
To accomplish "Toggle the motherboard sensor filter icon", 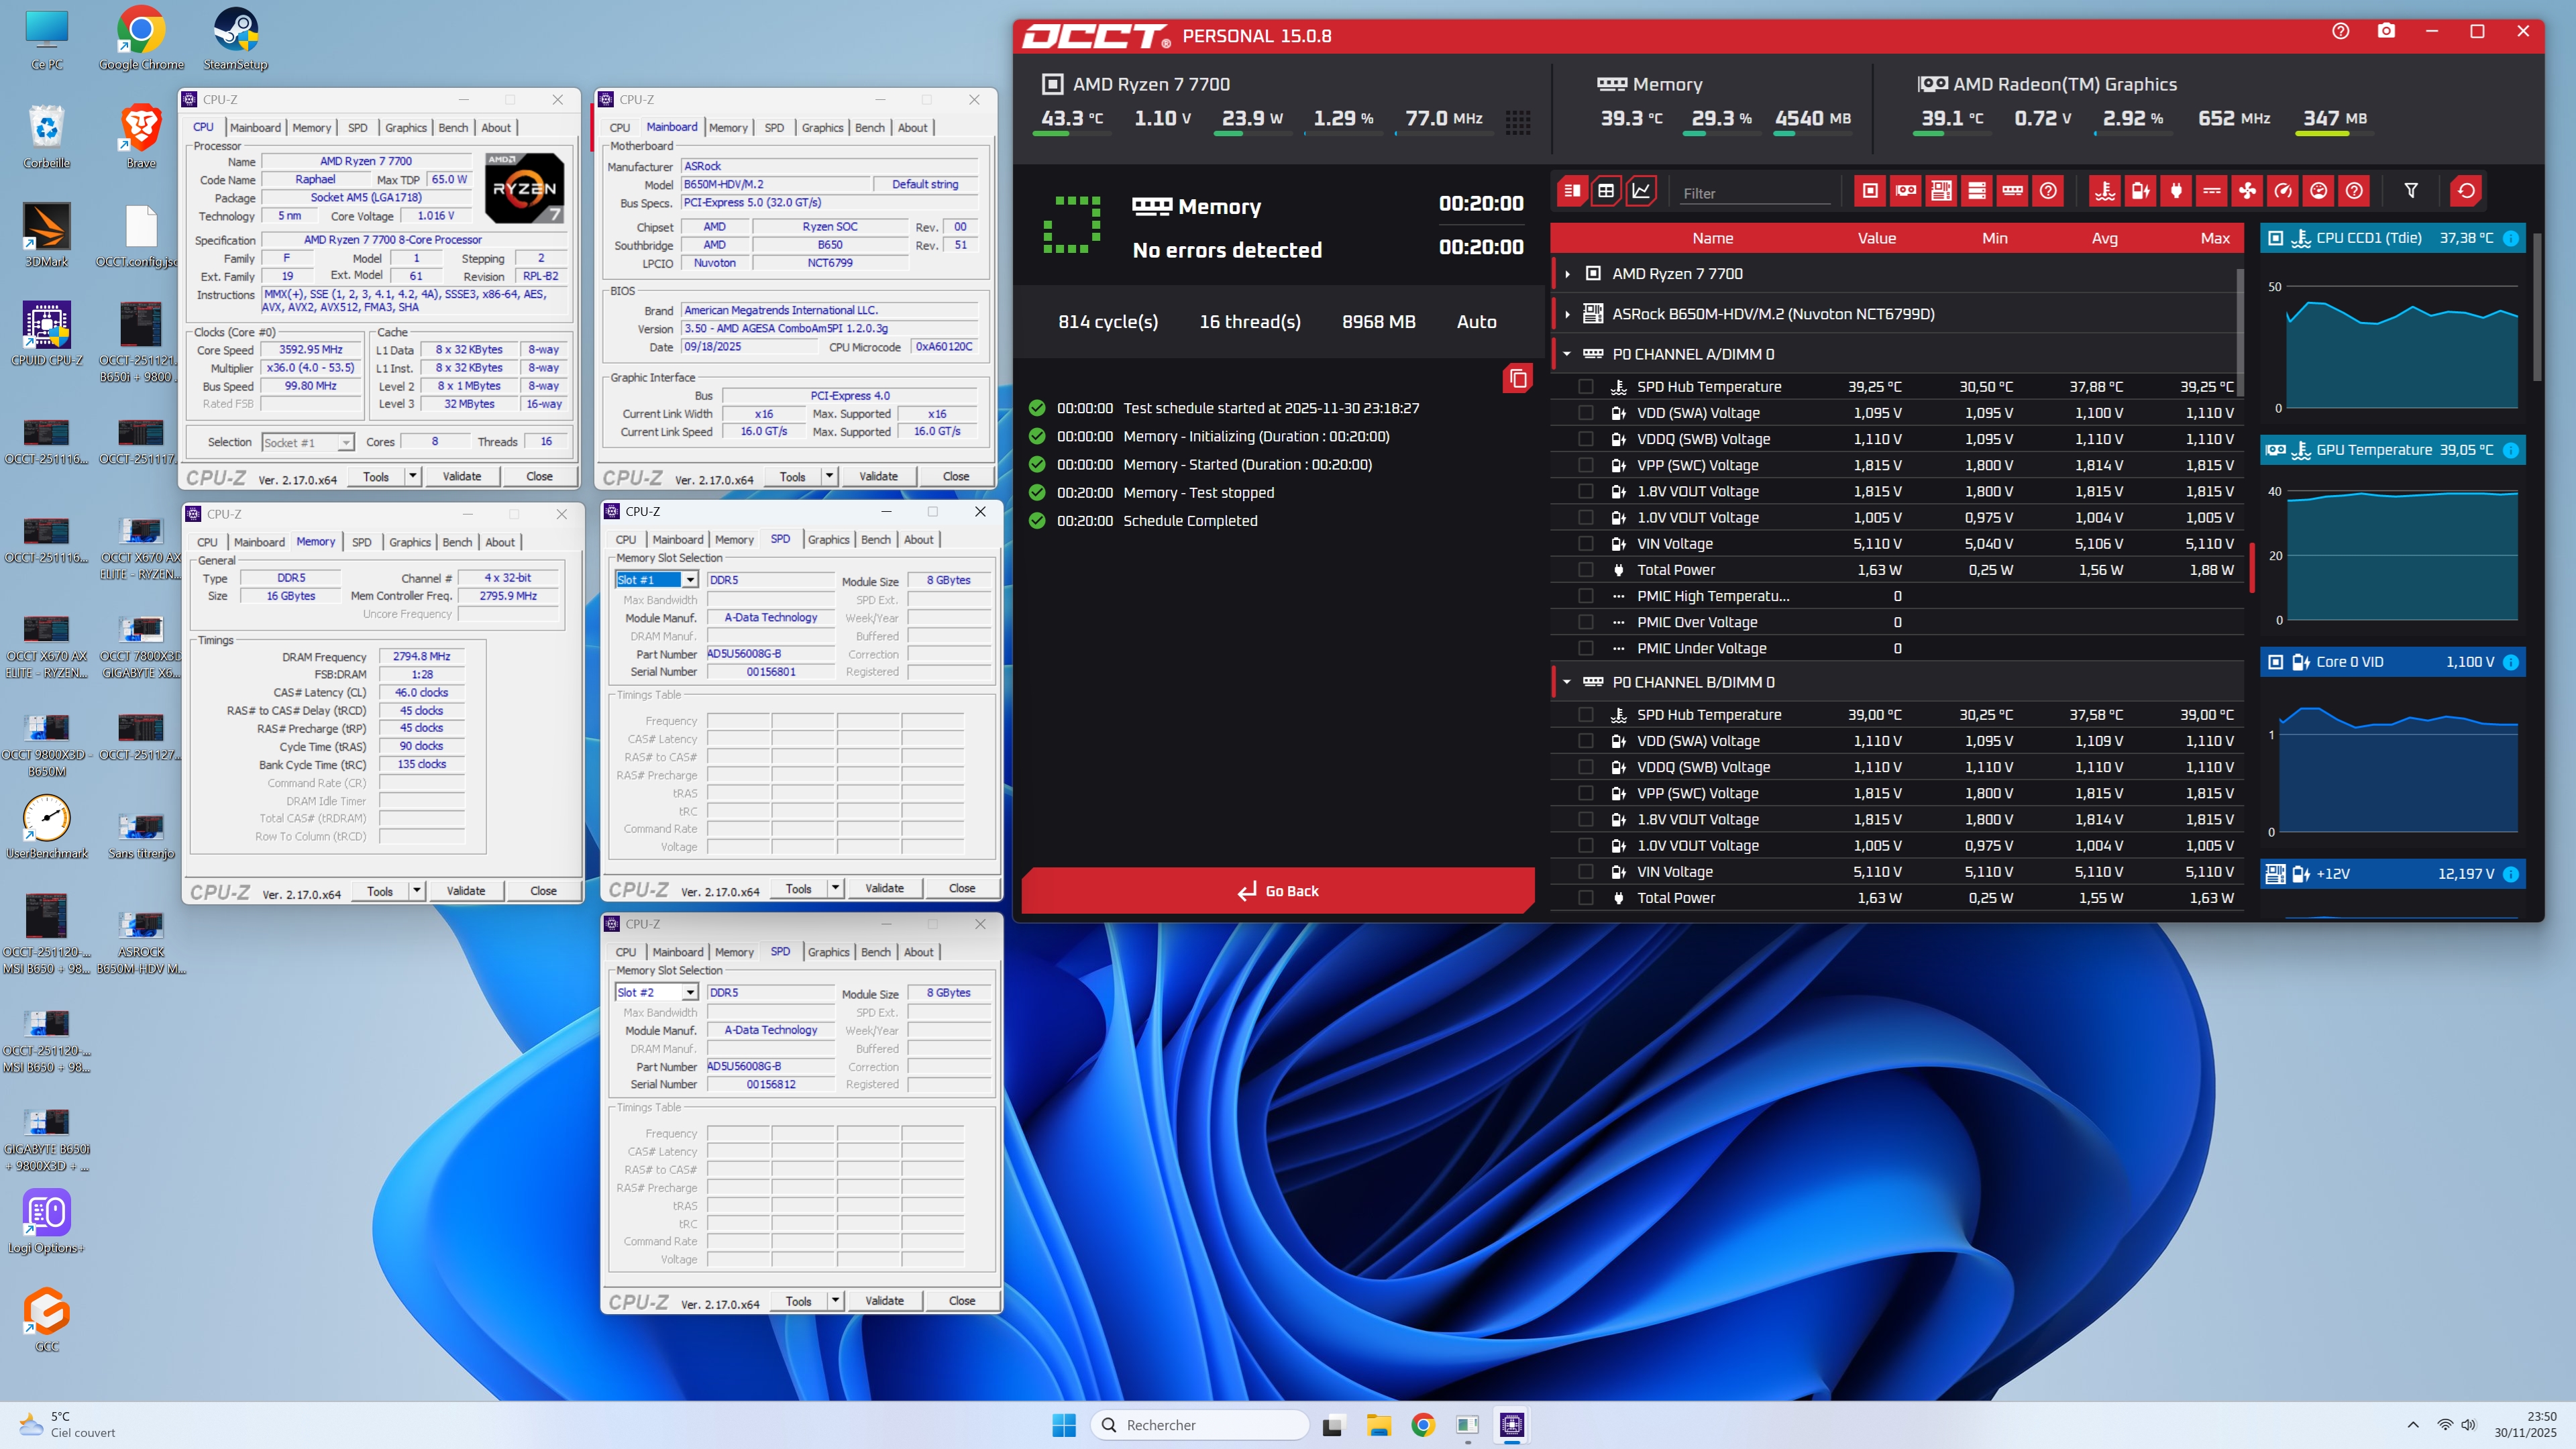I will [1941, 191].
